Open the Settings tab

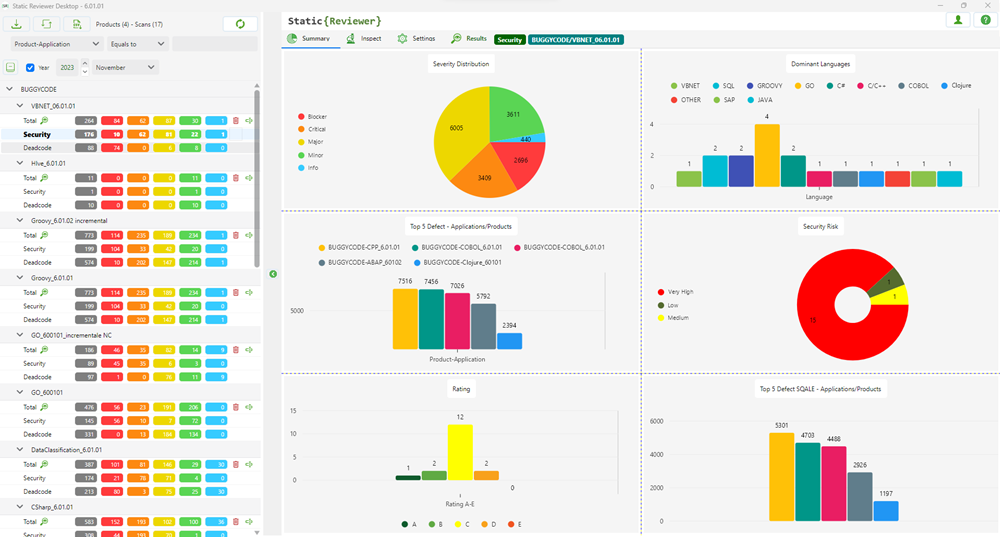[416, 38]
